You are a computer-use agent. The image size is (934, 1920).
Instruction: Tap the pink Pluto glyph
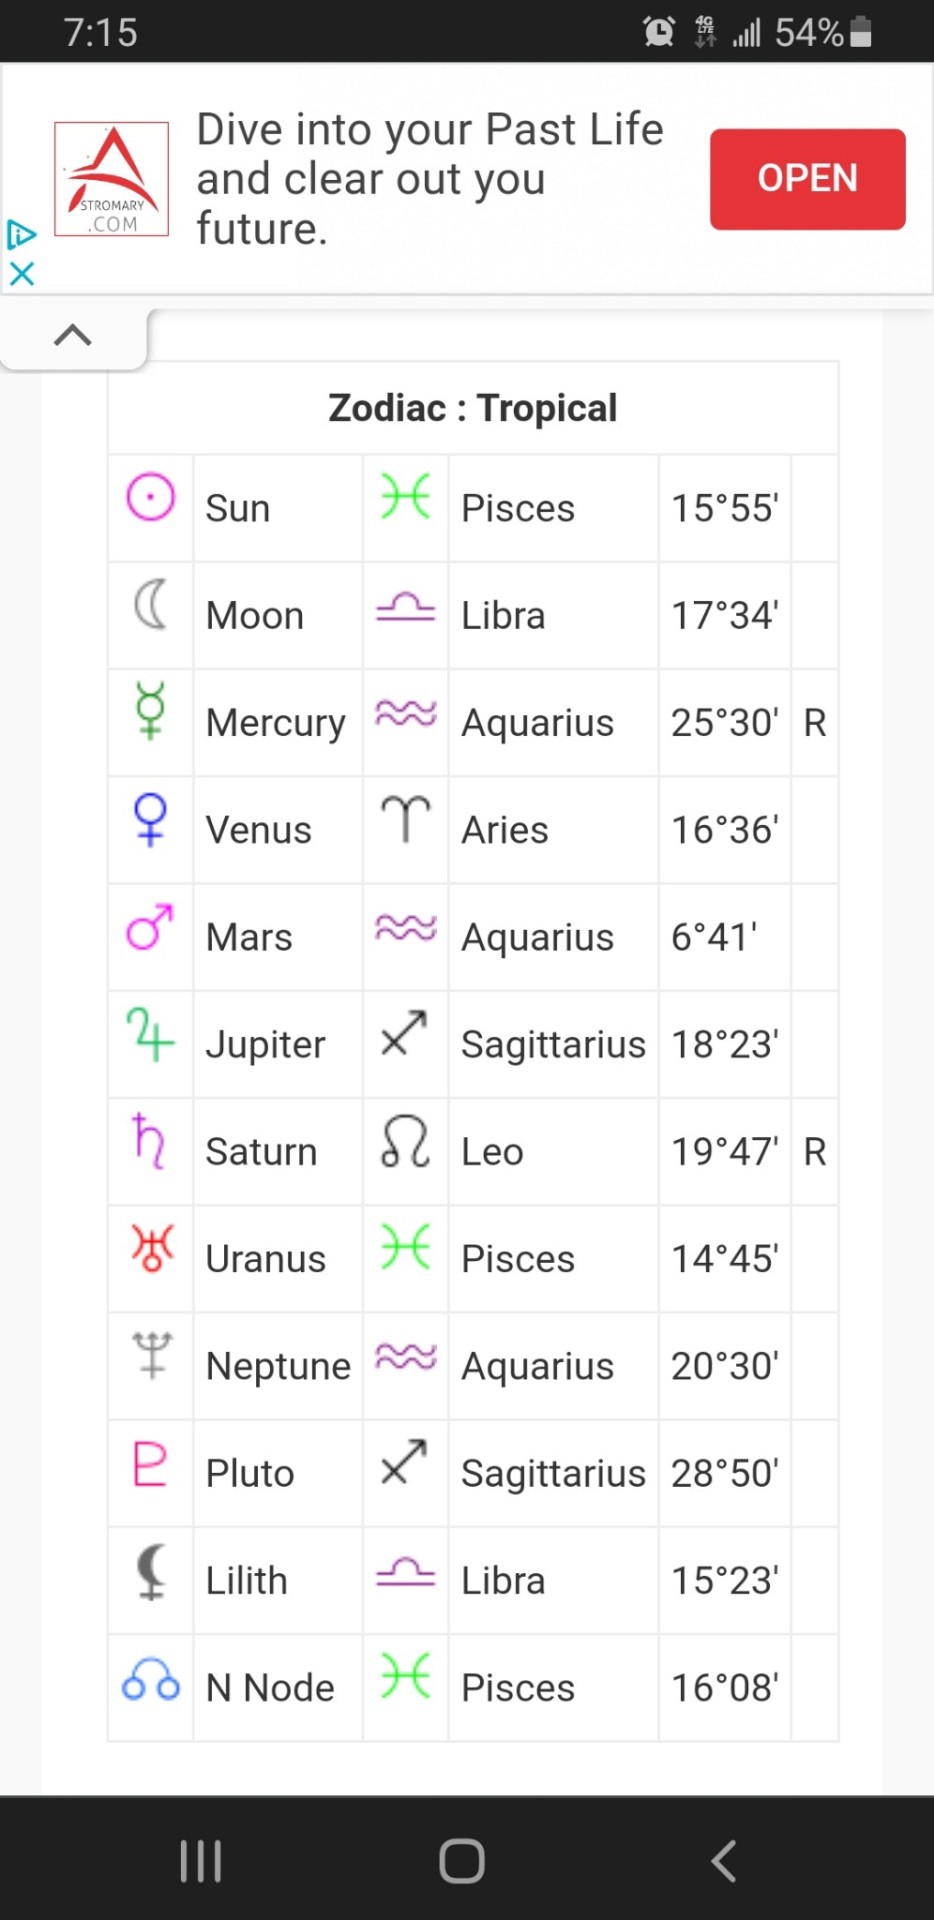coord(150,1463)
